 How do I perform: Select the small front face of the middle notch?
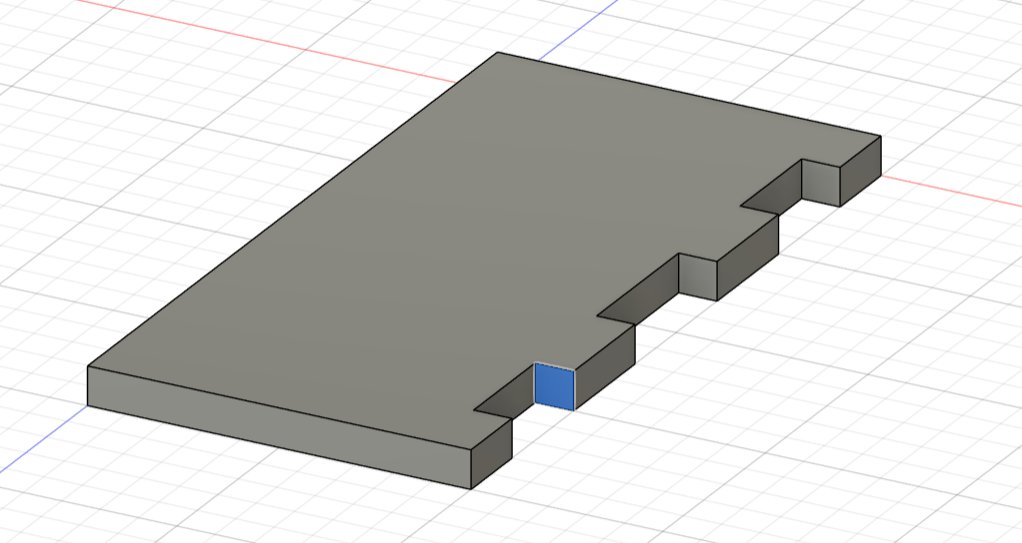coord(698,276)
